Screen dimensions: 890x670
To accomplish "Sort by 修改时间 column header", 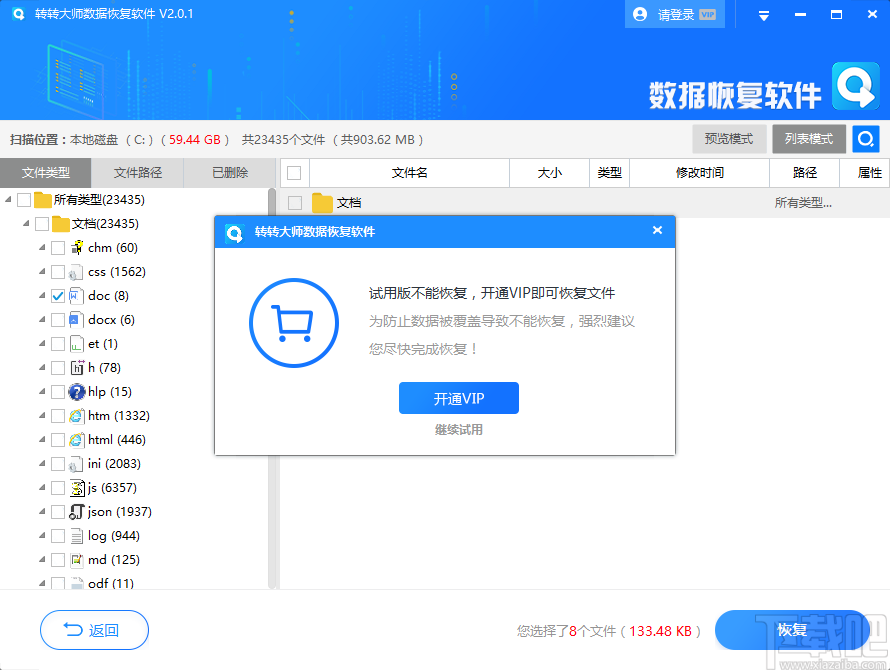I will pyautogui.click(x=699, y=173).
